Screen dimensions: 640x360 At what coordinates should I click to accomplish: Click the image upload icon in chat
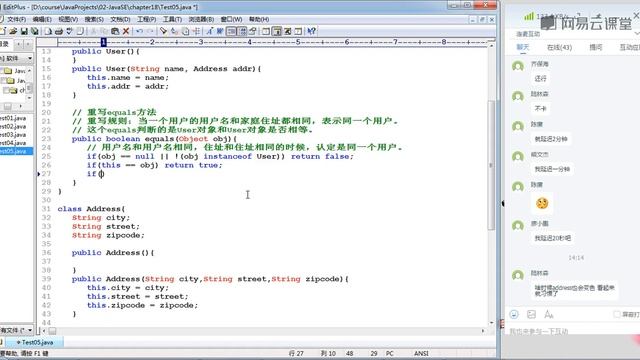point(531,314)
